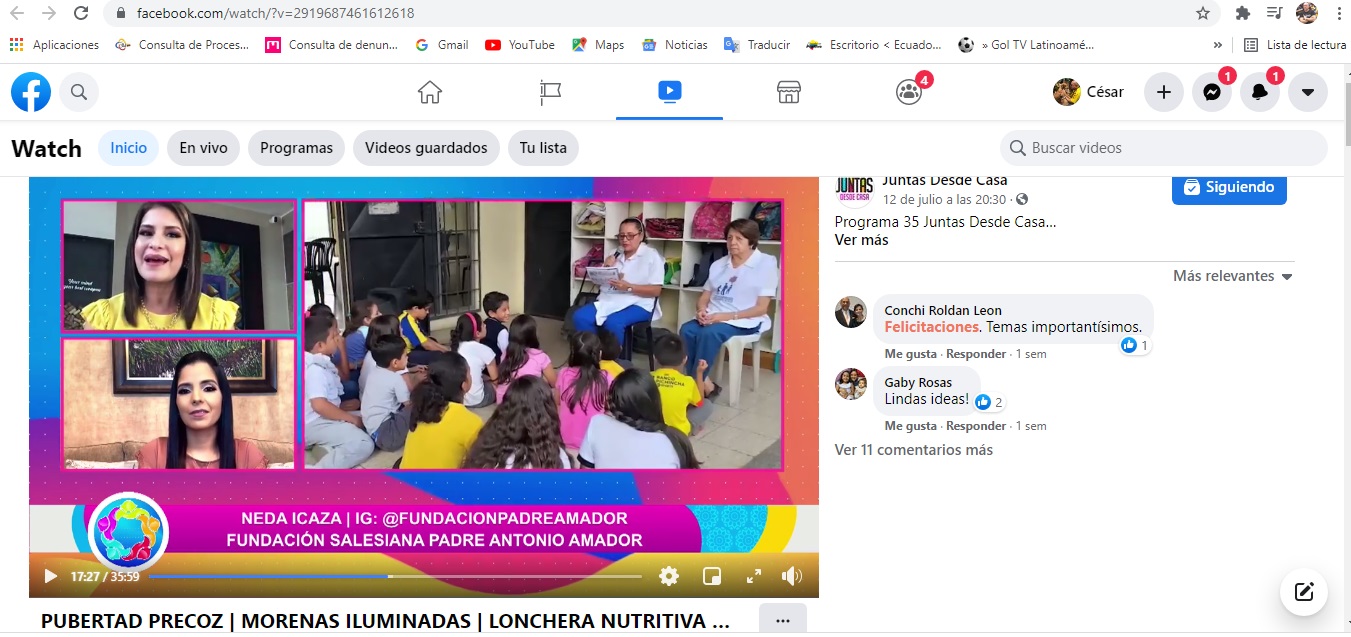This screenshot has height=637, width=1351.
Task: Toggle the Siguiendo follow button
Action: click(1229, 187)
